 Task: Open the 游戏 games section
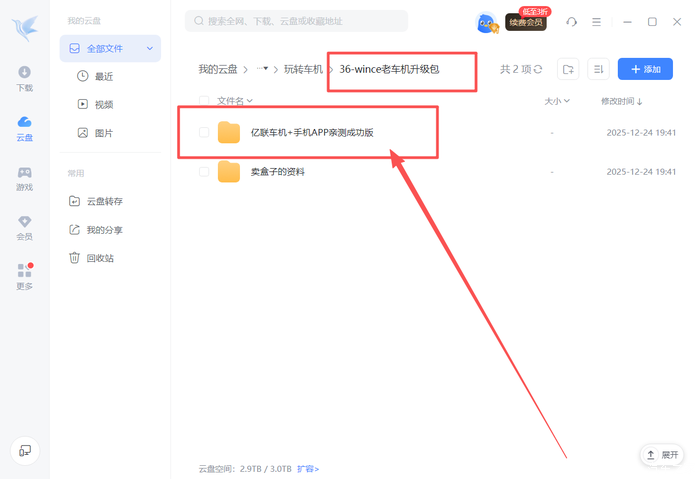click(25, 179)
